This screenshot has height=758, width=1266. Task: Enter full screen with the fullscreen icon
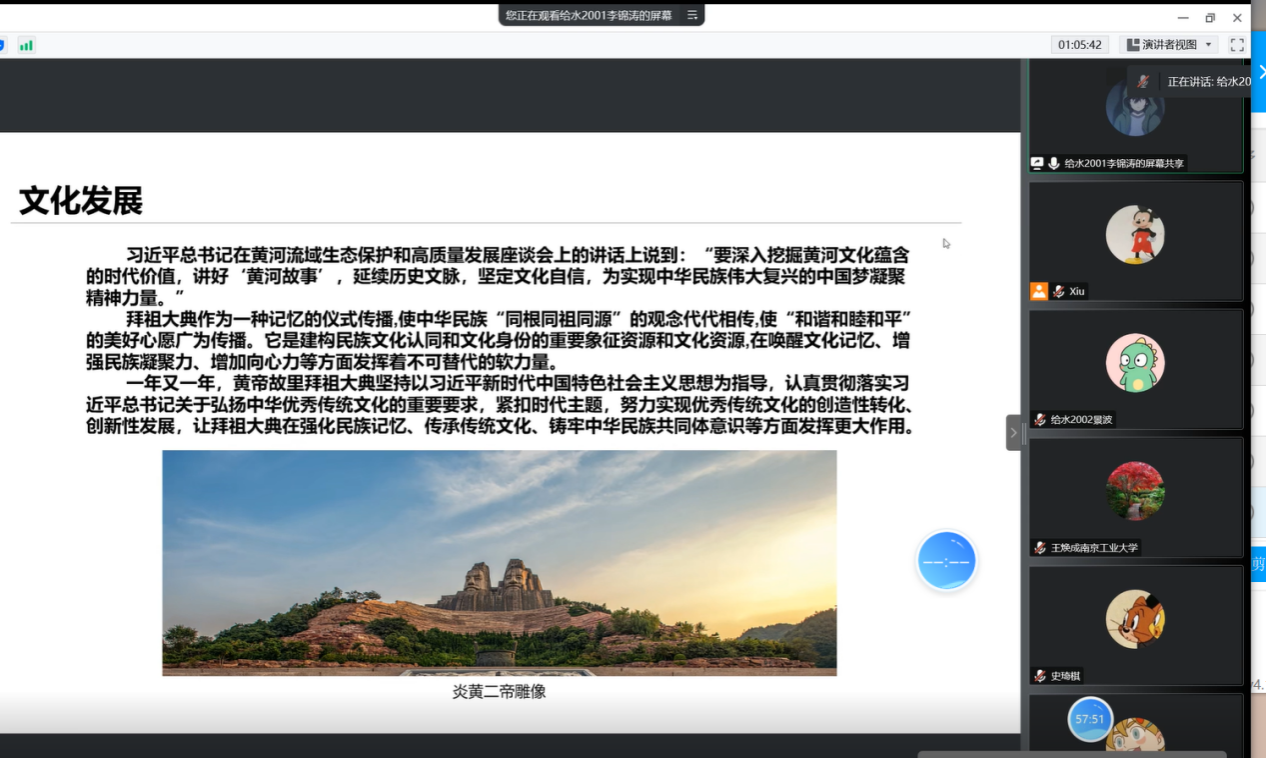point(1237,45)
